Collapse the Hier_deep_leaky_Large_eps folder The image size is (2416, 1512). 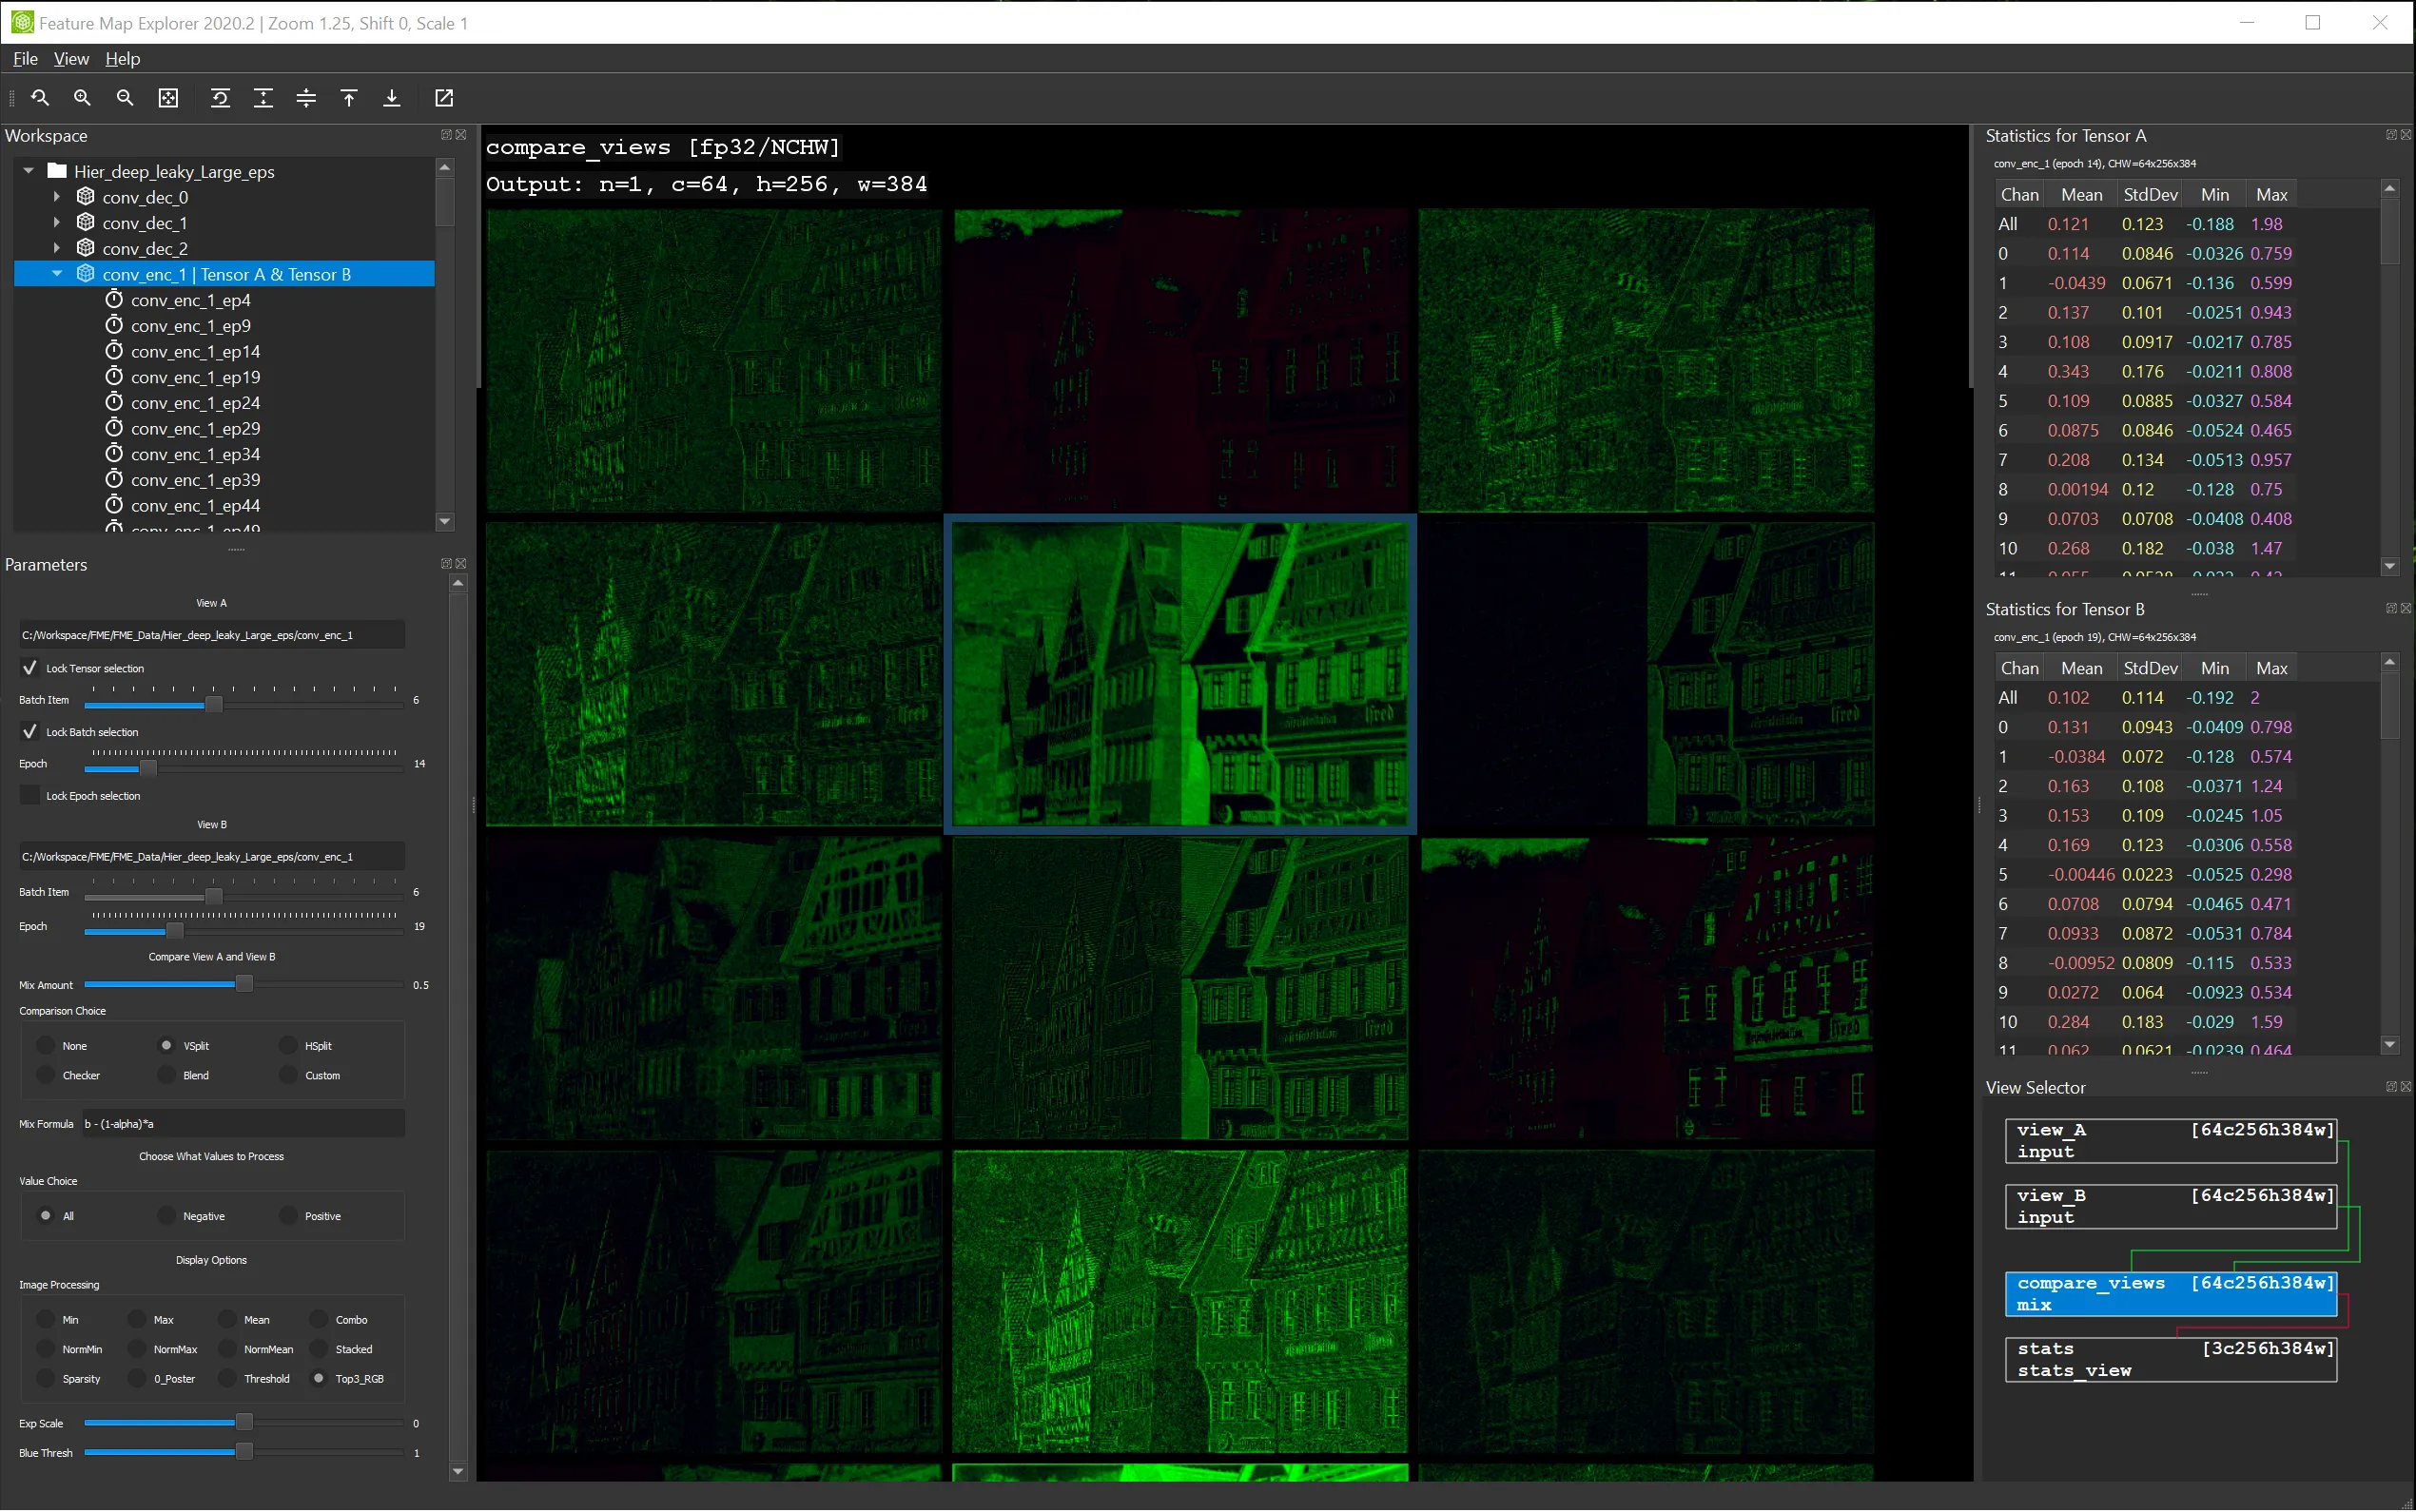coord(29,171)
